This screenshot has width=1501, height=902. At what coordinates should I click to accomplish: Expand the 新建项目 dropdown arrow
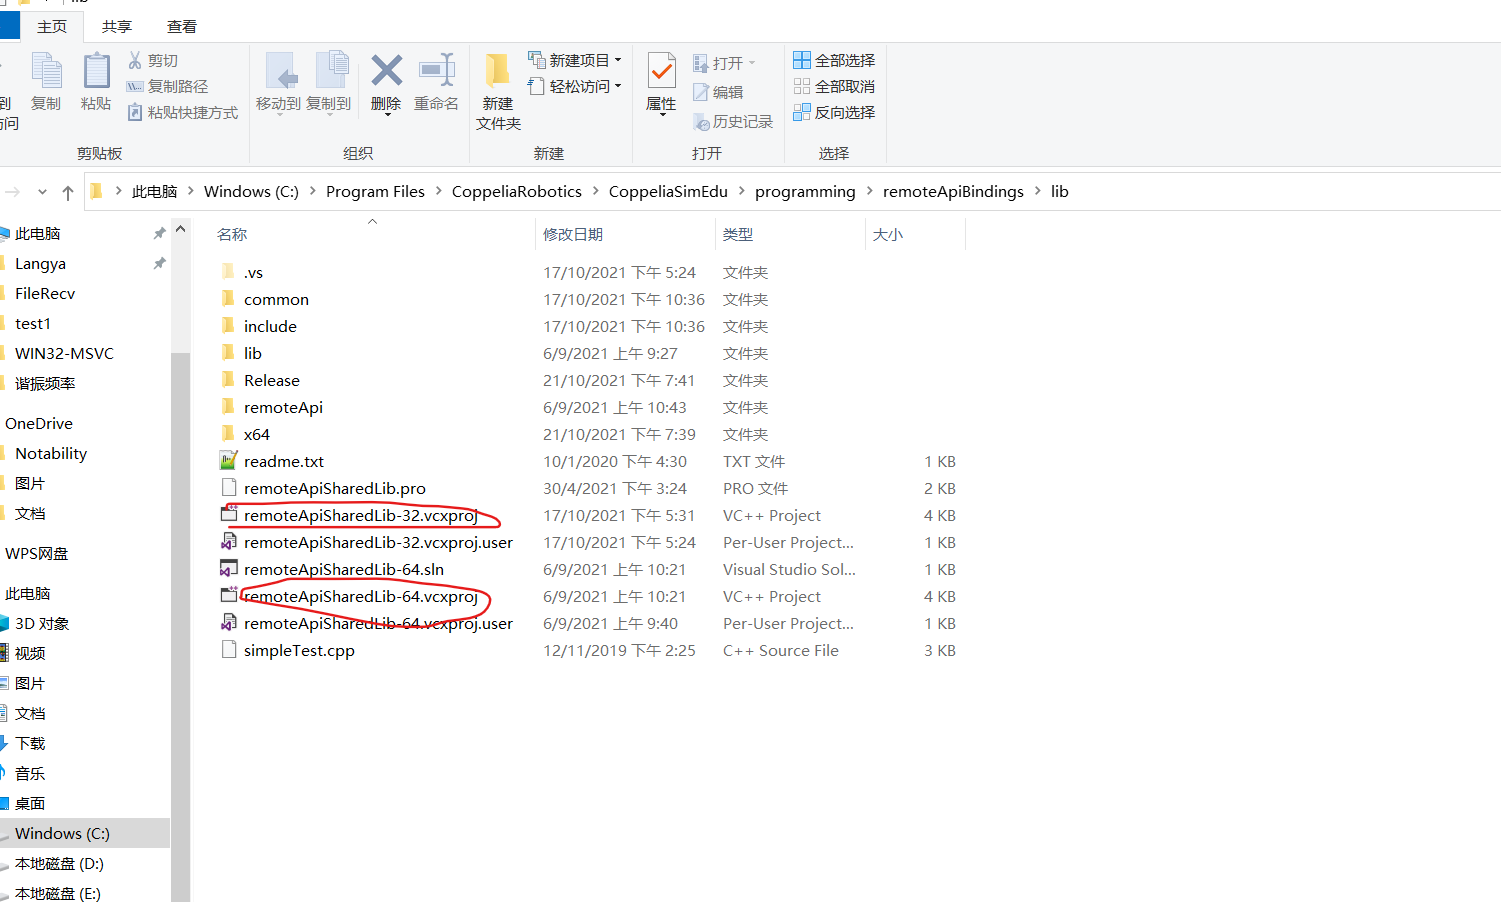[x=617, y=59]
